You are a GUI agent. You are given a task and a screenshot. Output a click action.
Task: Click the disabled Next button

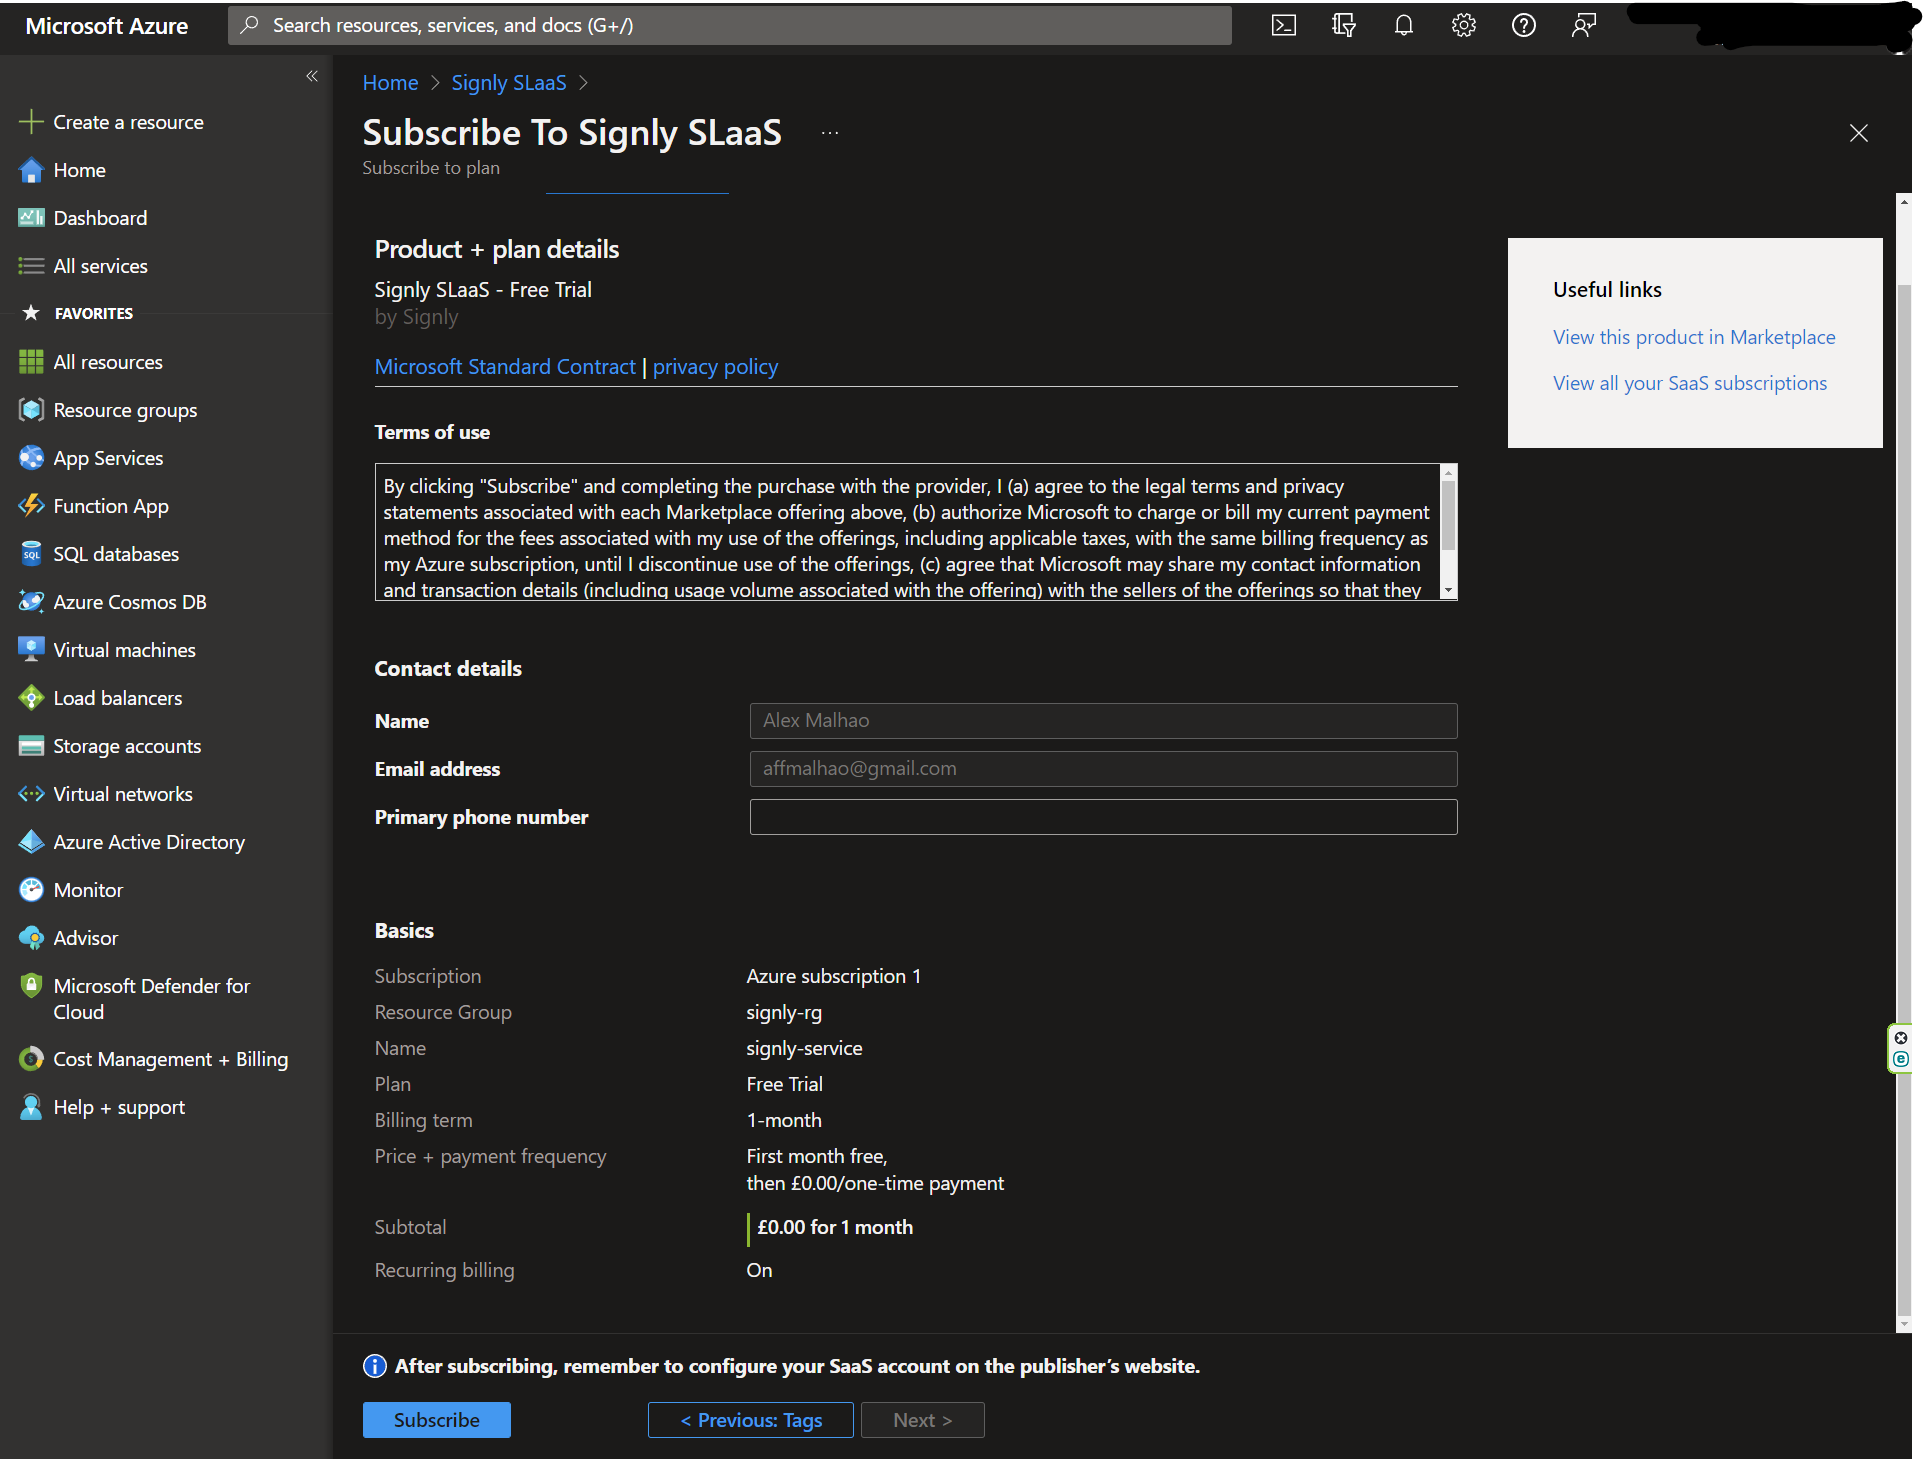[922, 1420]
